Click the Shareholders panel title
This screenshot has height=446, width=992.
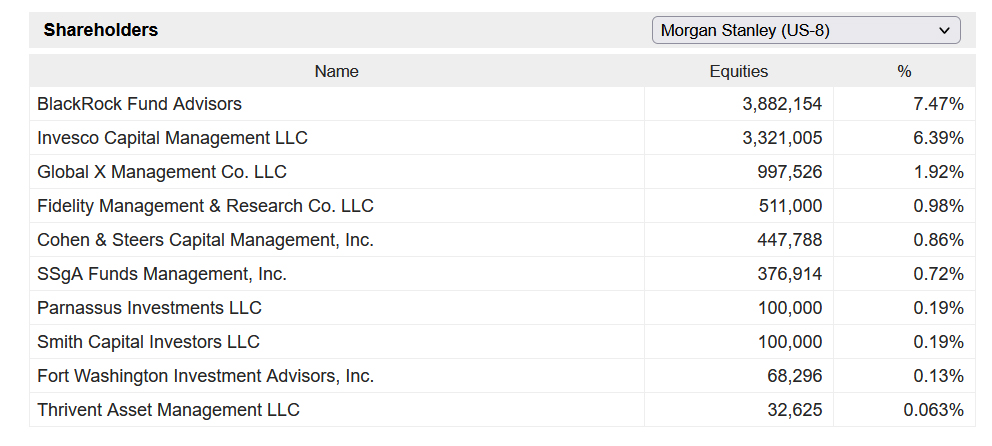101,30
